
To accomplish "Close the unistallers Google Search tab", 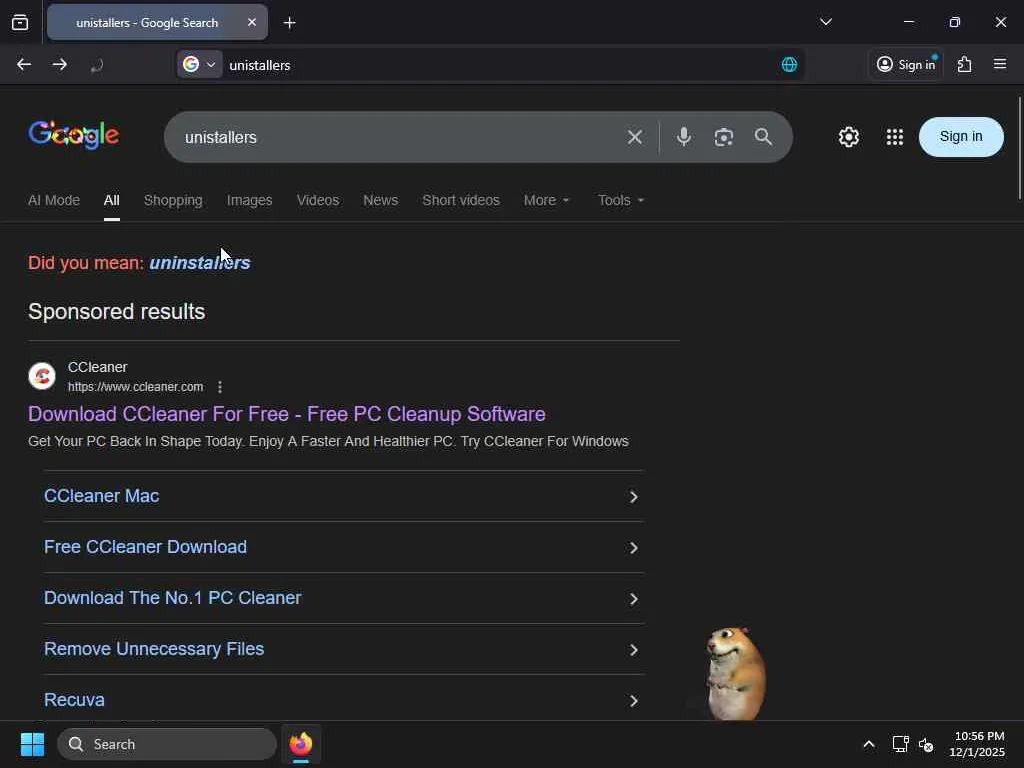I will point(251,22).
